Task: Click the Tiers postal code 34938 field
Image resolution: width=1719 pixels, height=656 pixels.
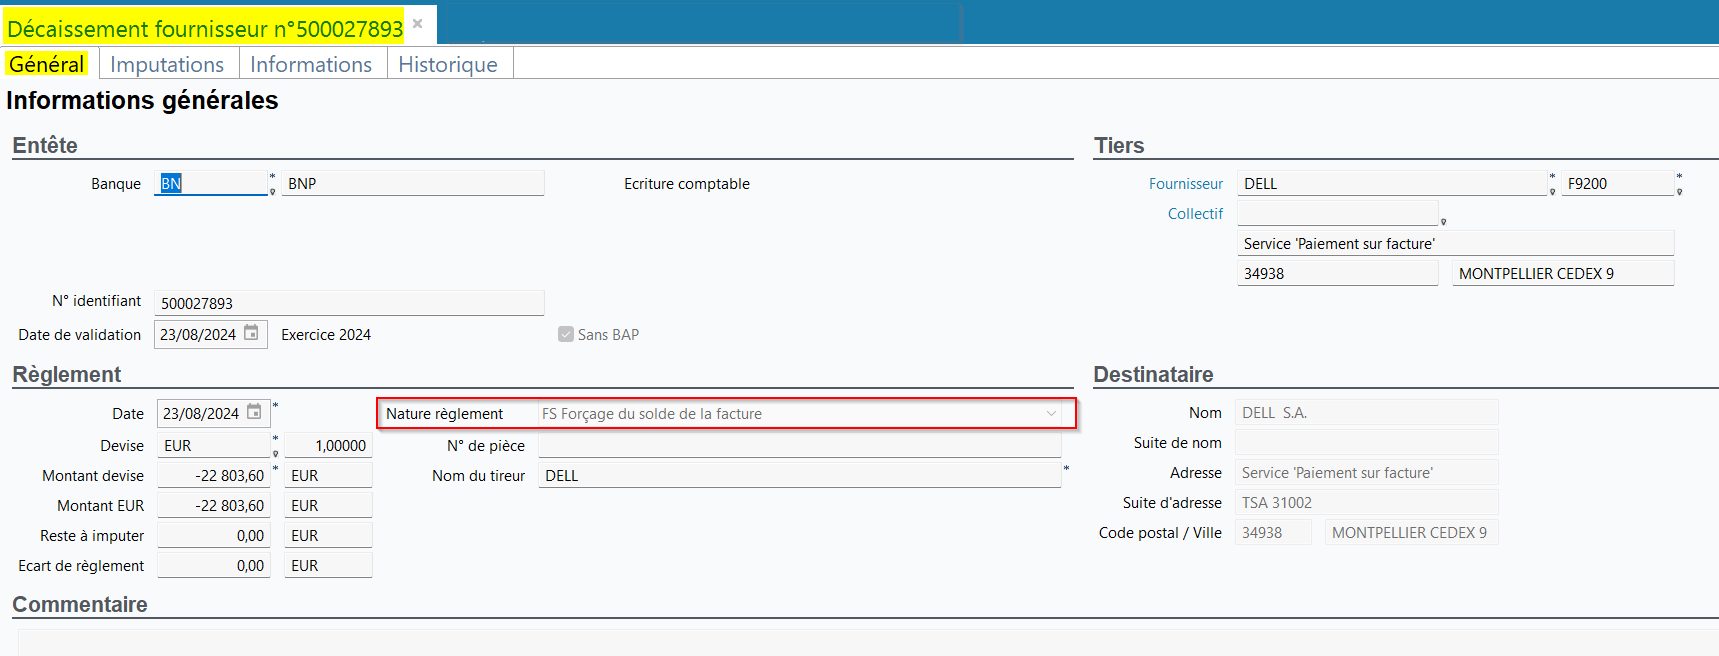Action: click(1338, 273)
